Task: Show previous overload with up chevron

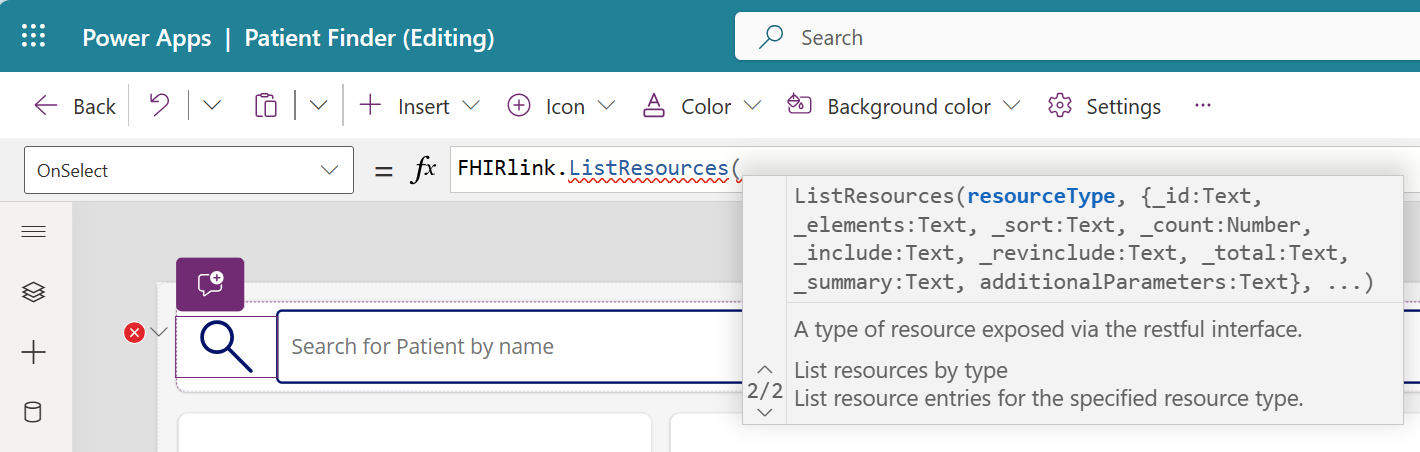Action: (x=766, y=369)
